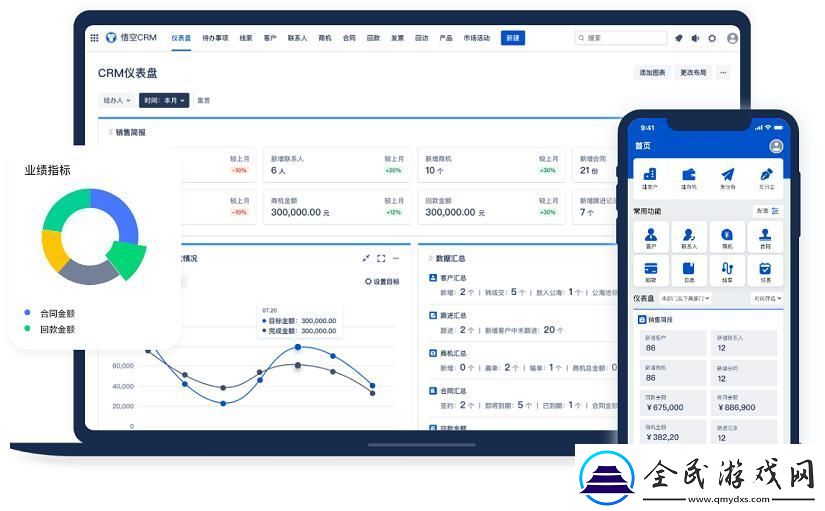Open the 产品 nav tab
Screen dimensions: 825x511
point(446,38)
